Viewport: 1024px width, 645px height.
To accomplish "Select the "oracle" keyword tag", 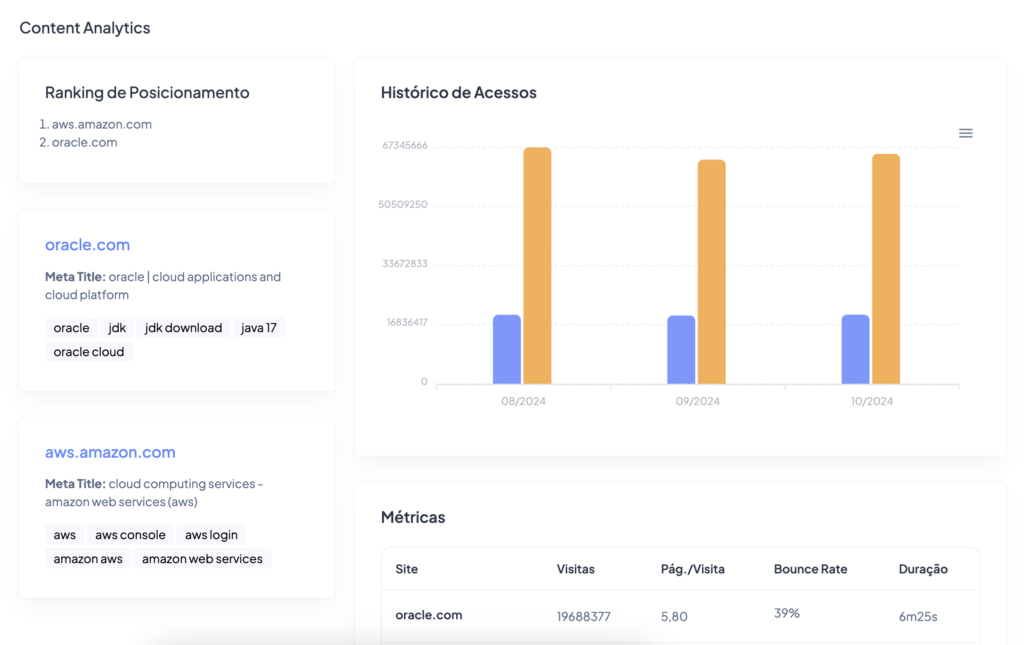I will (71, 327).
